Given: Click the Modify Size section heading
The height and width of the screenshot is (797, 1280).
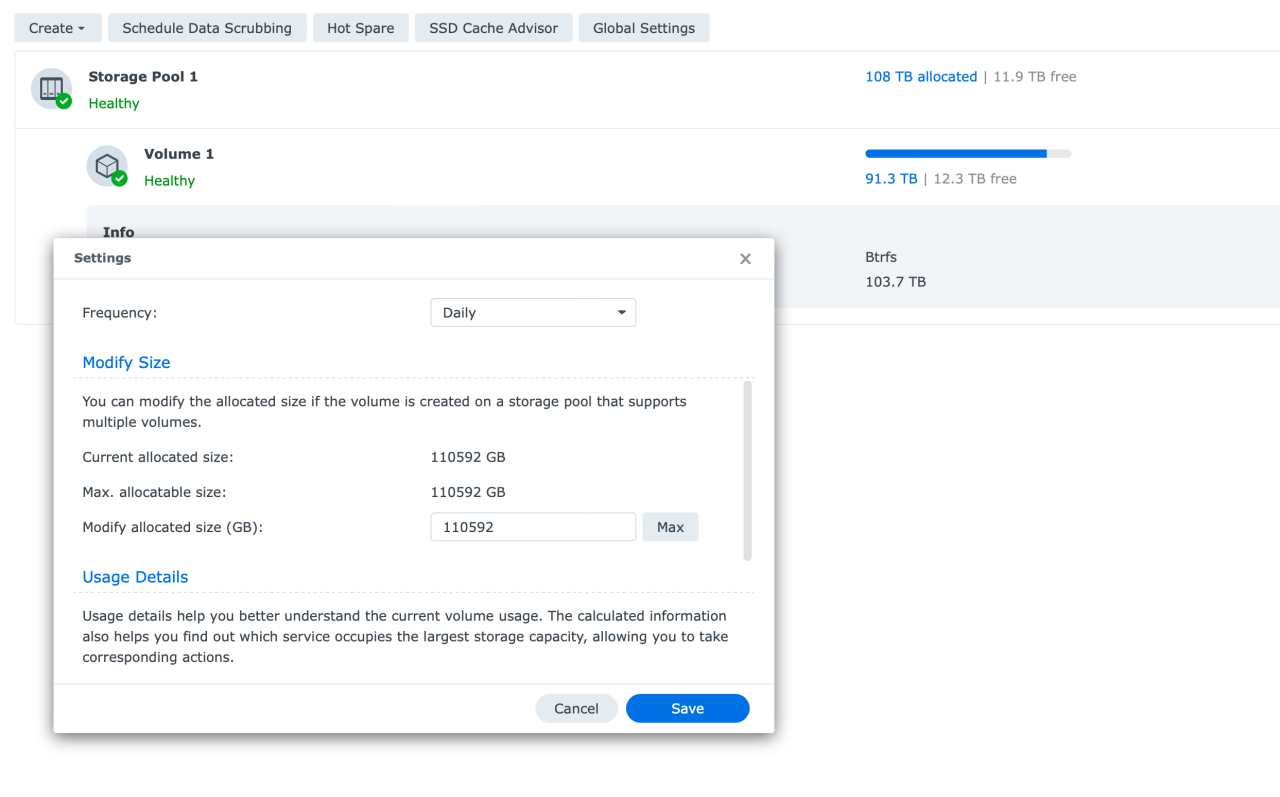Looking at the screenshot, I should (126, 362).
